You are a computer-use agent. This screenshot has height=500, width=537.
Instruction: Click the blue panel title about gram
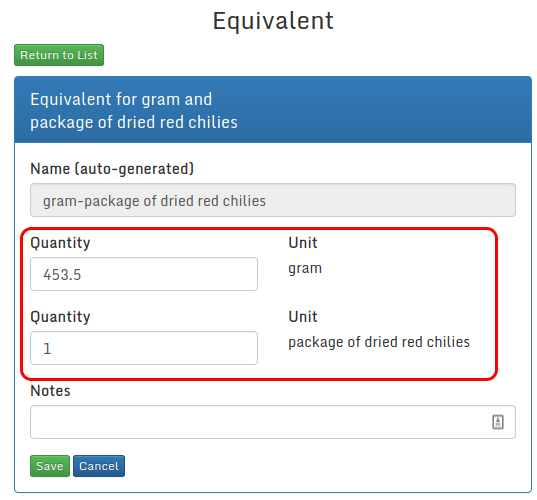[x=134, y=111]
